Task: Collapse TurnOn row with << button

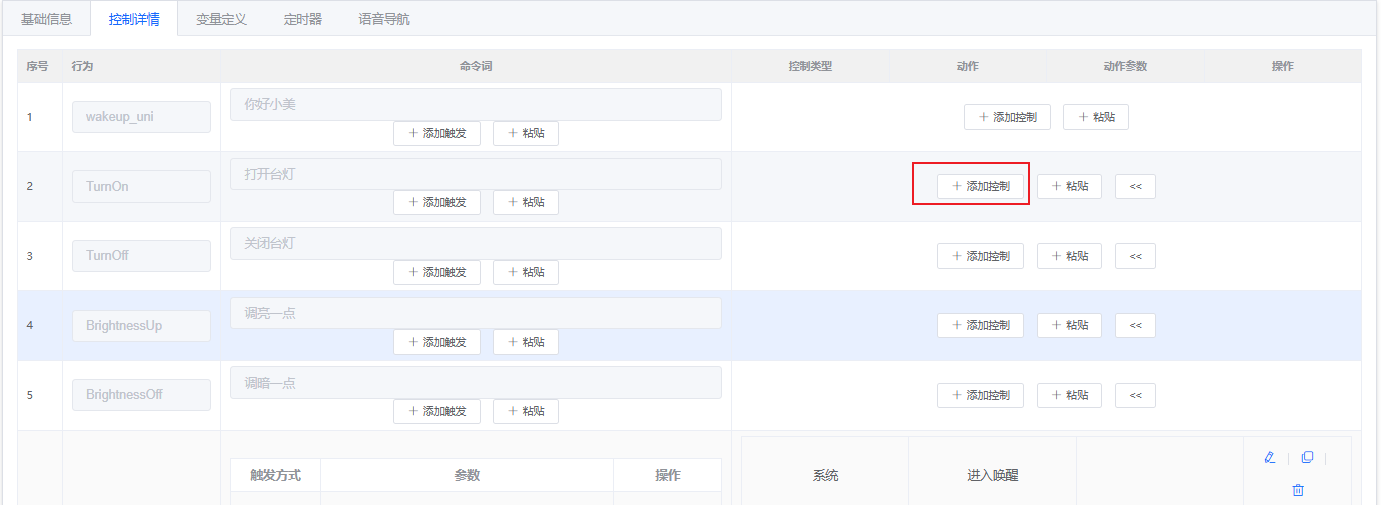Action: click(x=1135, y=186)
